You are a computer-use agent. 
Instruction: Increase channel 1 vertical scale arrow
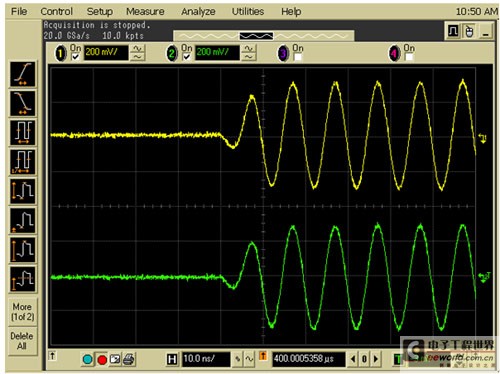[137, 49]
